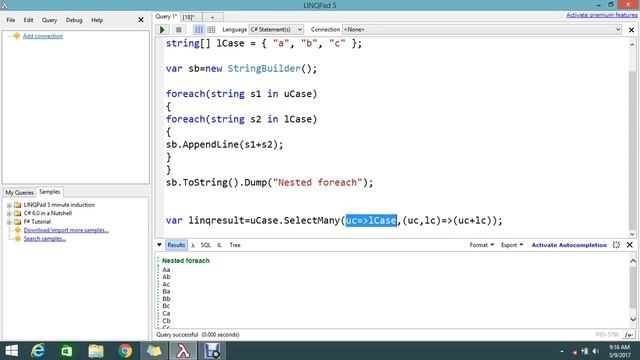Click Download/import more samples link
Image resolution: width=640 pixels, height=360 pixels.
pos(66,230)
